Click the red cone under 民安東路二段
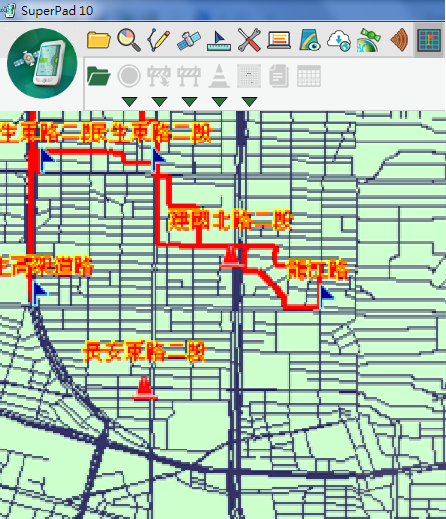The width and height of the screenshot is (446, 519). coord(145,388)
